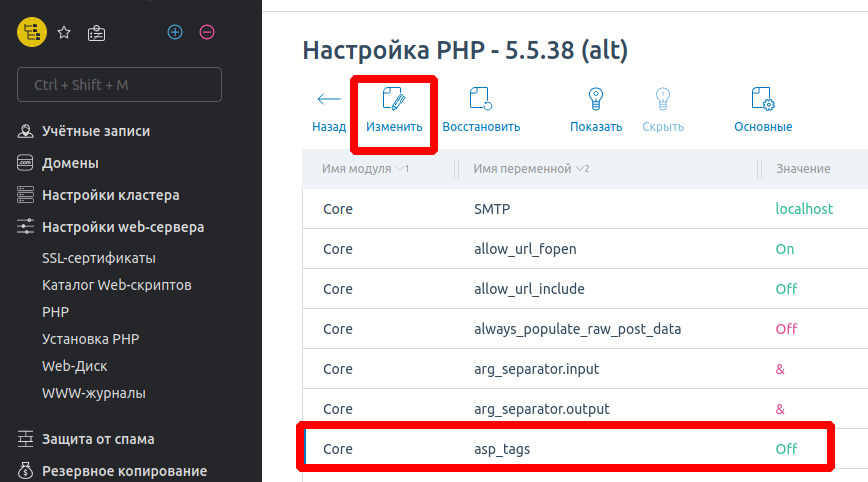Open Каталог Web-скриптов menu item

coord(117,286)
